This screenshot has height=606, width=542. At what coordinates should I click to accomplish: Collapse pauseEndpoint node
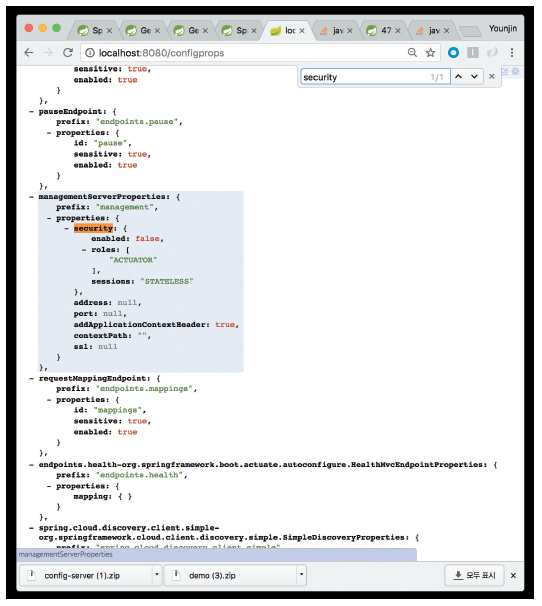(31, 111)
